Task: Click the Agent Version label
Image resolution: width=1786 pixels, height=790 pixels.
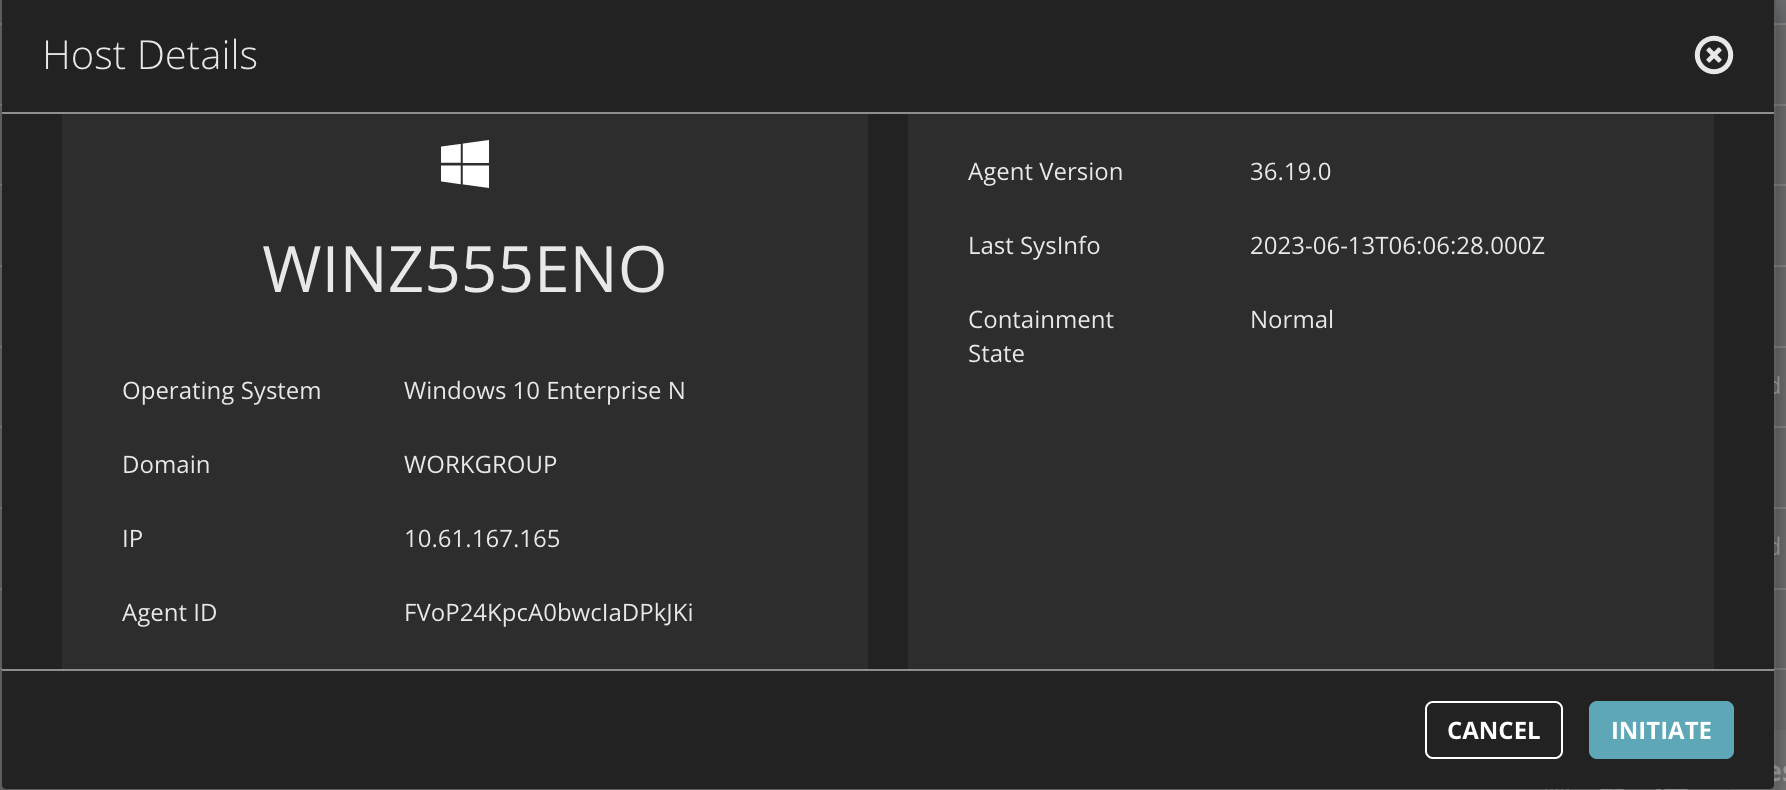Action: click(1045, 171)
